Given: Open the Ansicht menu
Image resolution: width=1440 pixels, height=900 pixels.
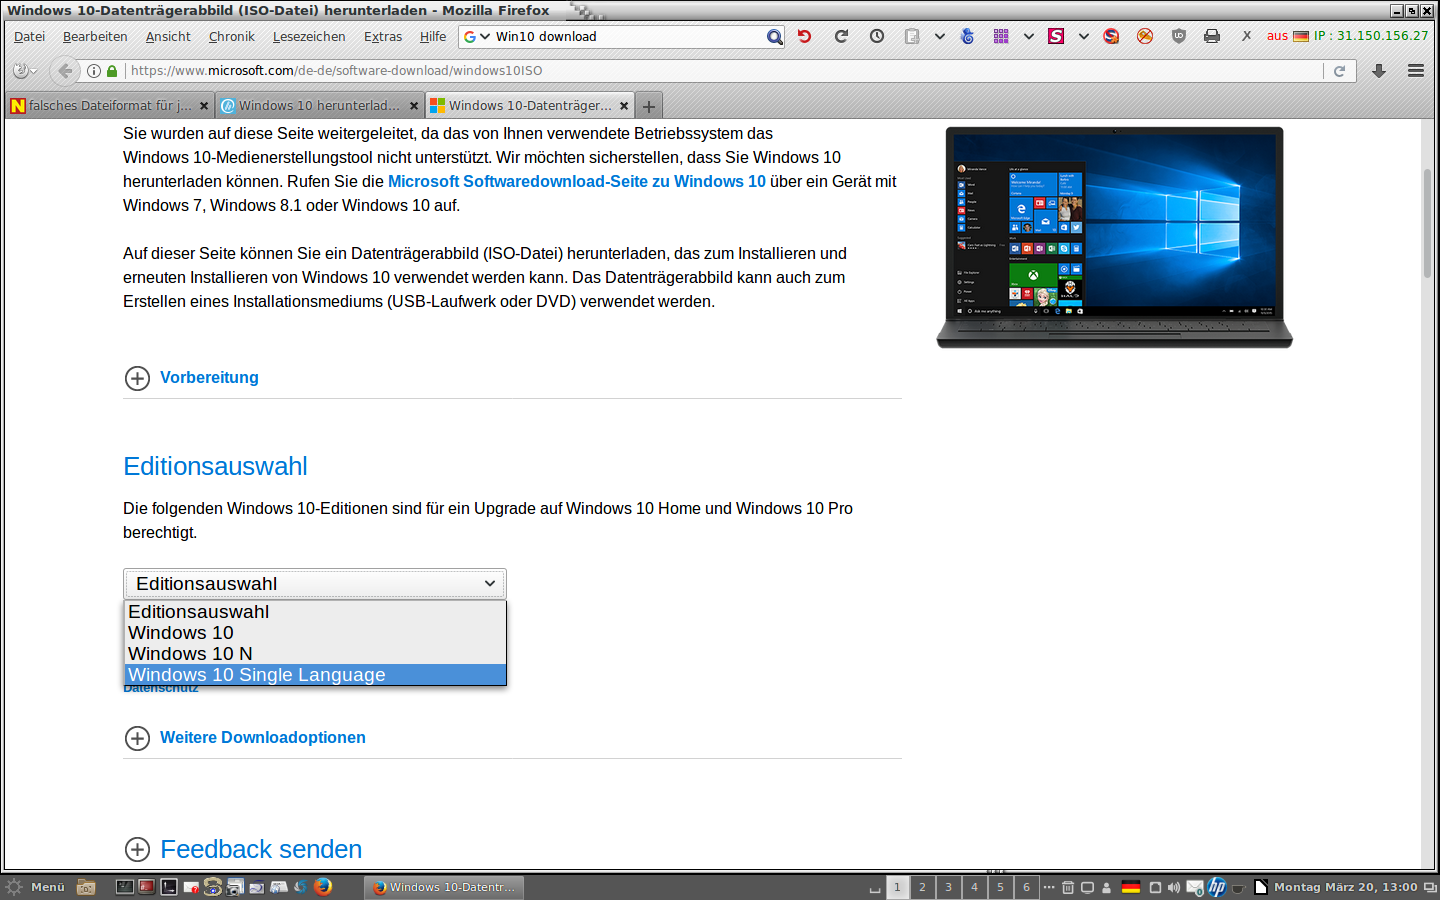Looking at the screenshot, I should click(168, 37).
